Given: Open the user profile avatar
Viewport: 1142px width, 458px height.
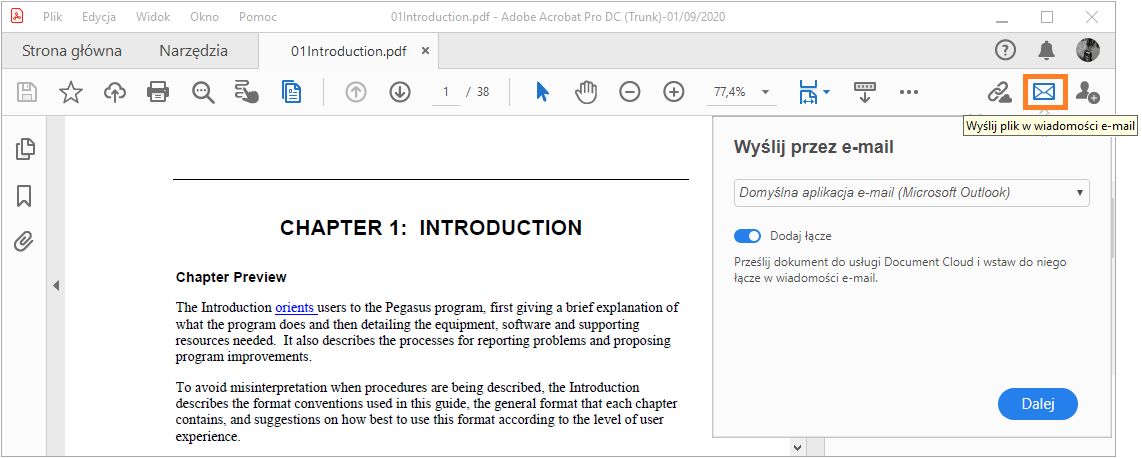Looking at the screenshot, I should (1088, 50).
